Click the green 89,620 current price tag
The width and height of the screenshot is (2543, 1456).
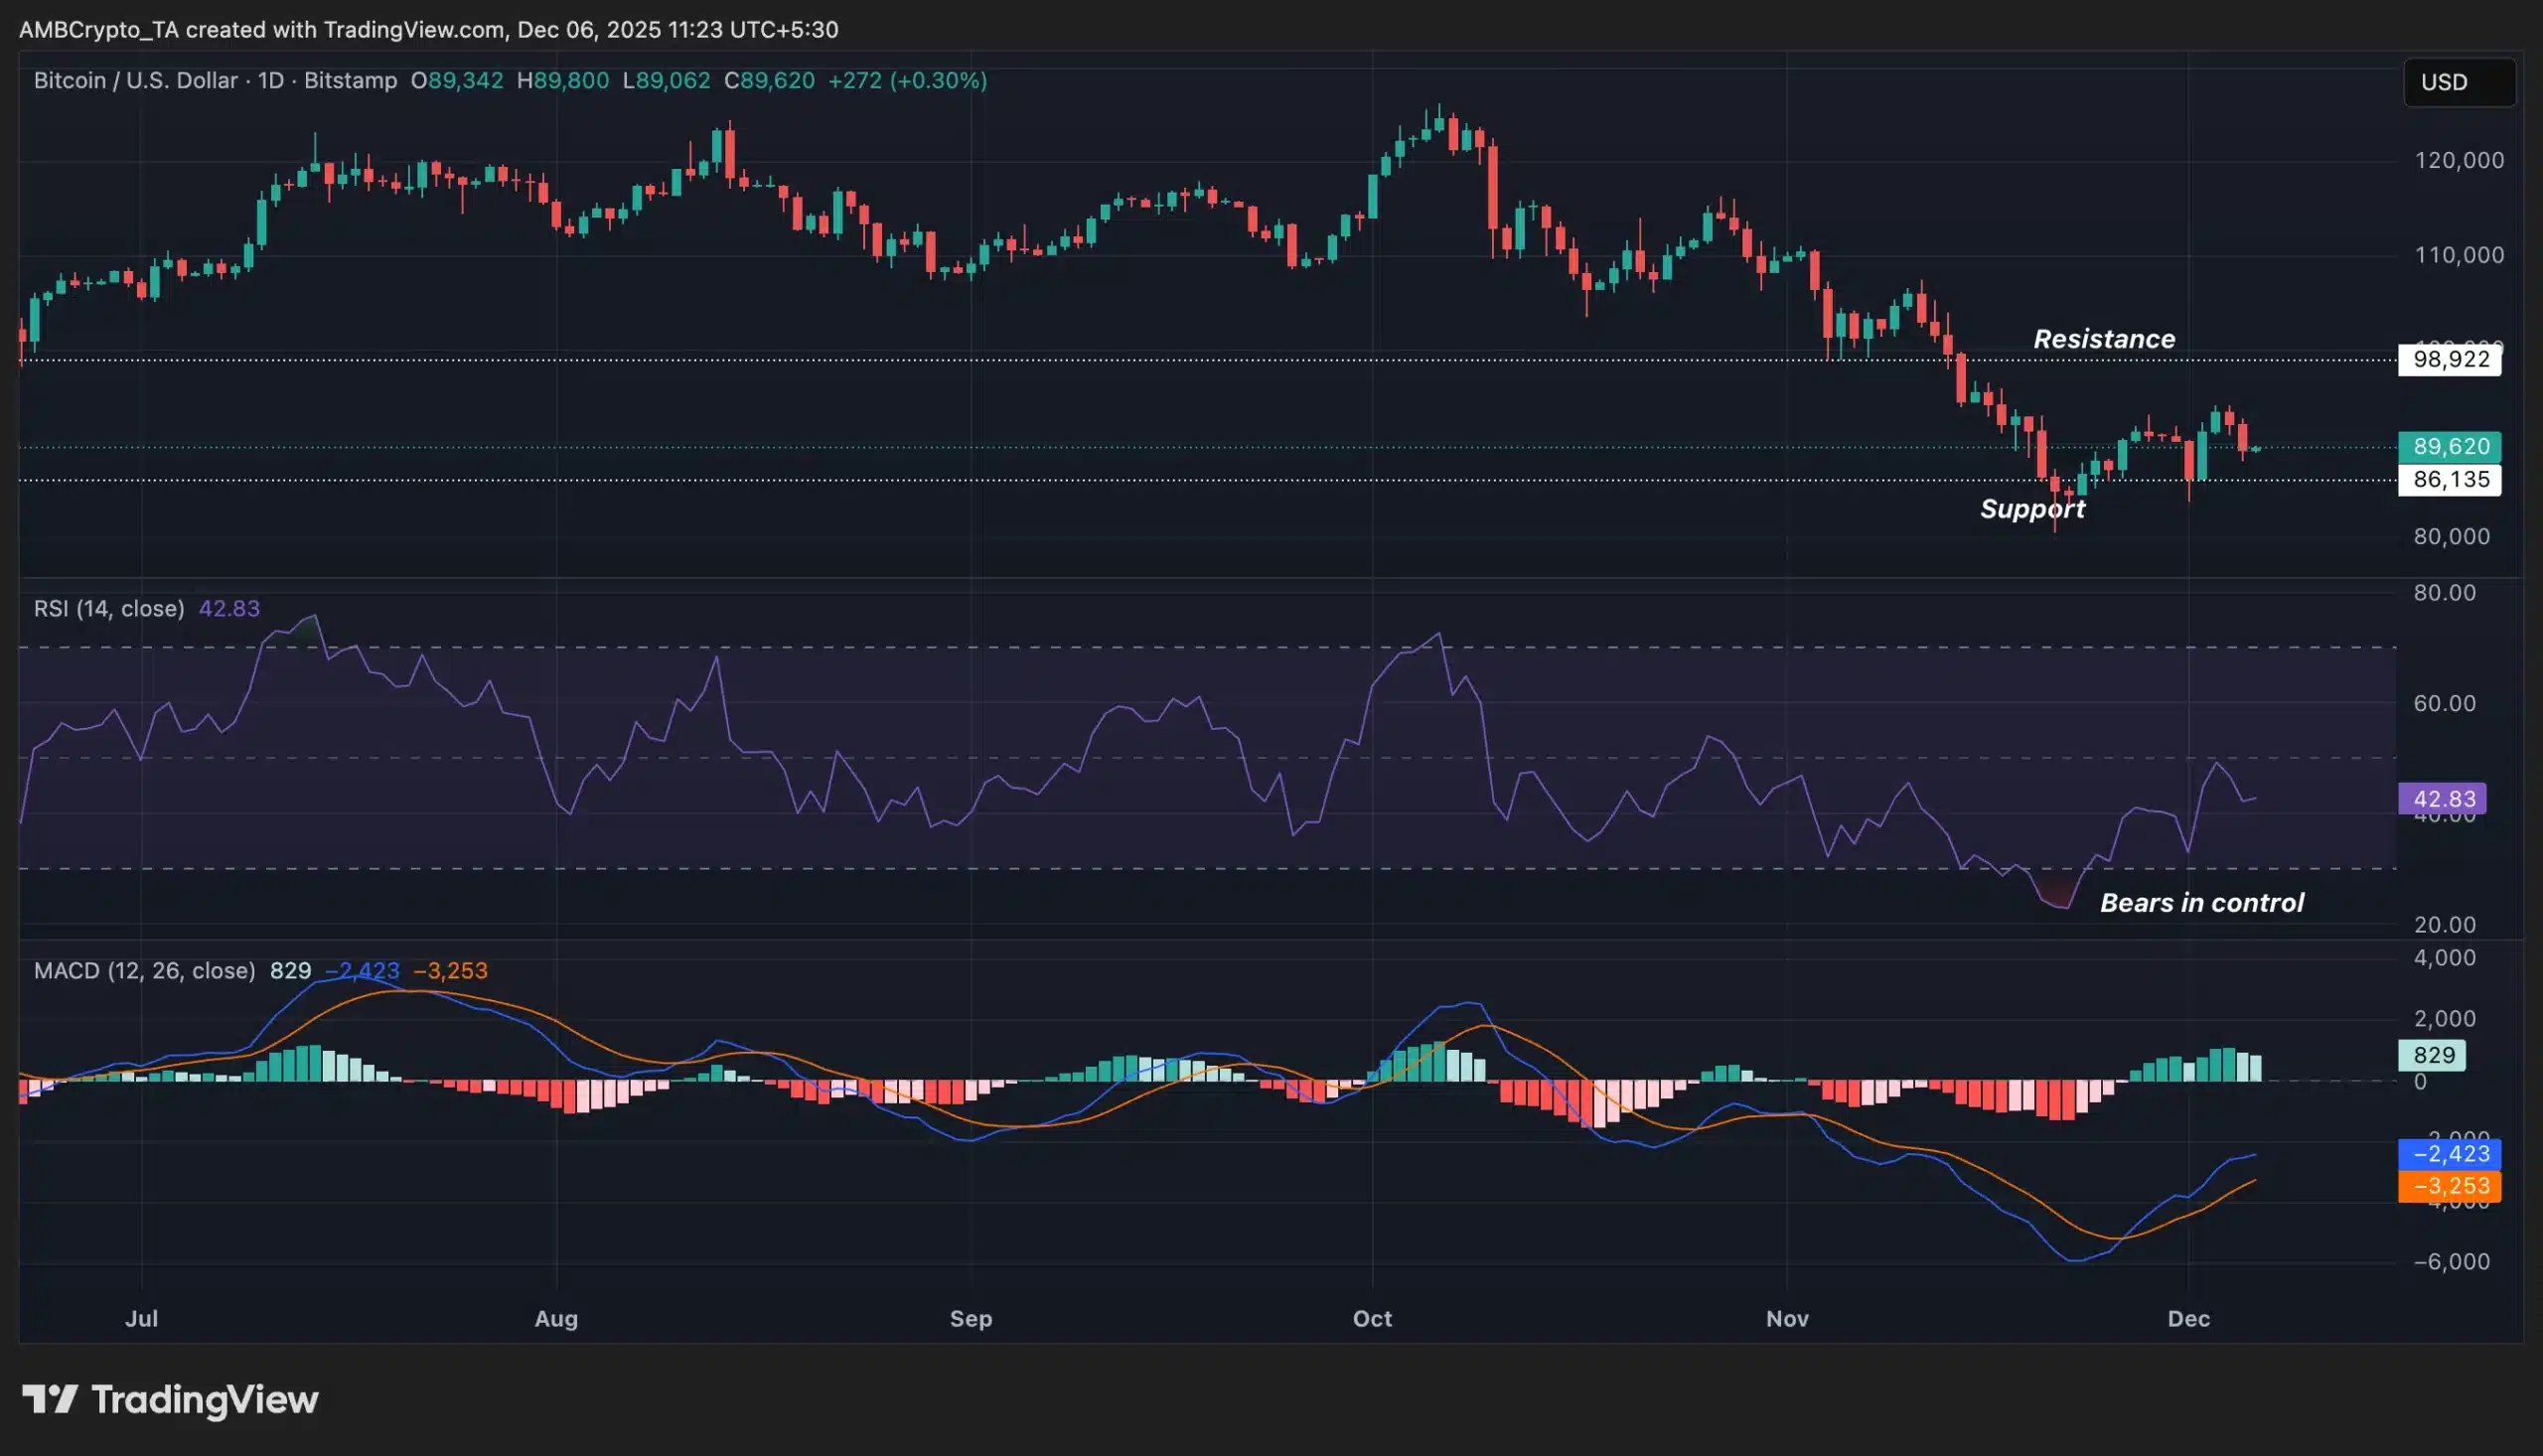coord(2449,446)
